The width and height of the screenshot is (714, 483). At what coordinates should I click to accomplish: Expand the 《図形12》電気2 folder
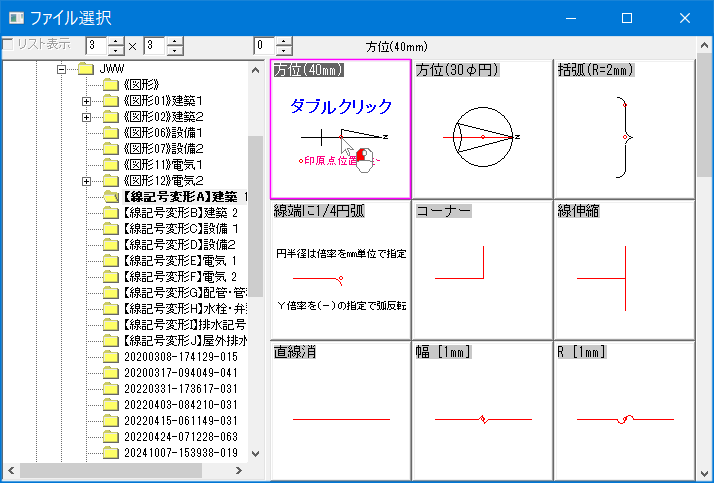87,181
